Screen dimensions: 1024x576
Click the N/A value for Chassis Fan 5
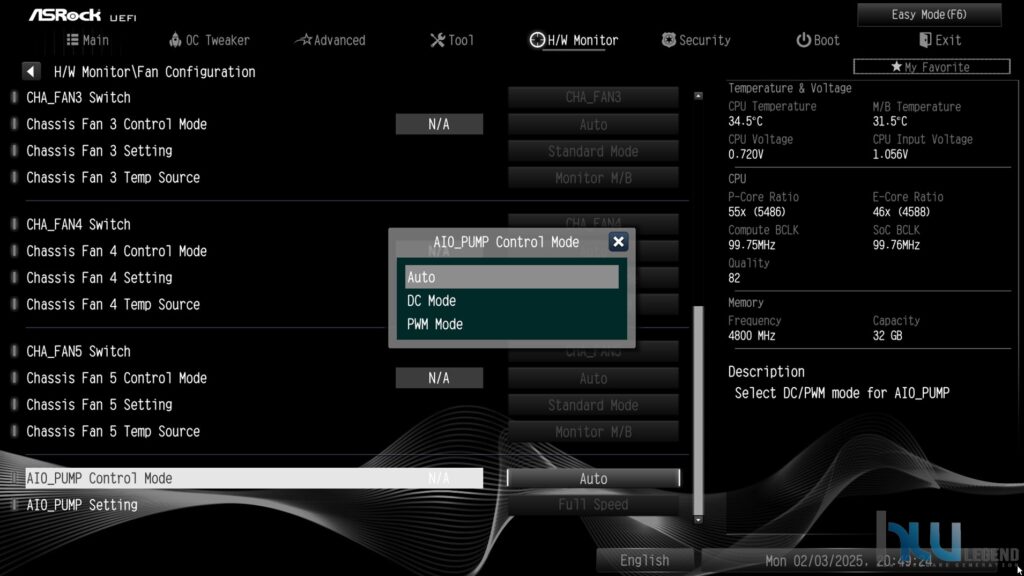439,378
